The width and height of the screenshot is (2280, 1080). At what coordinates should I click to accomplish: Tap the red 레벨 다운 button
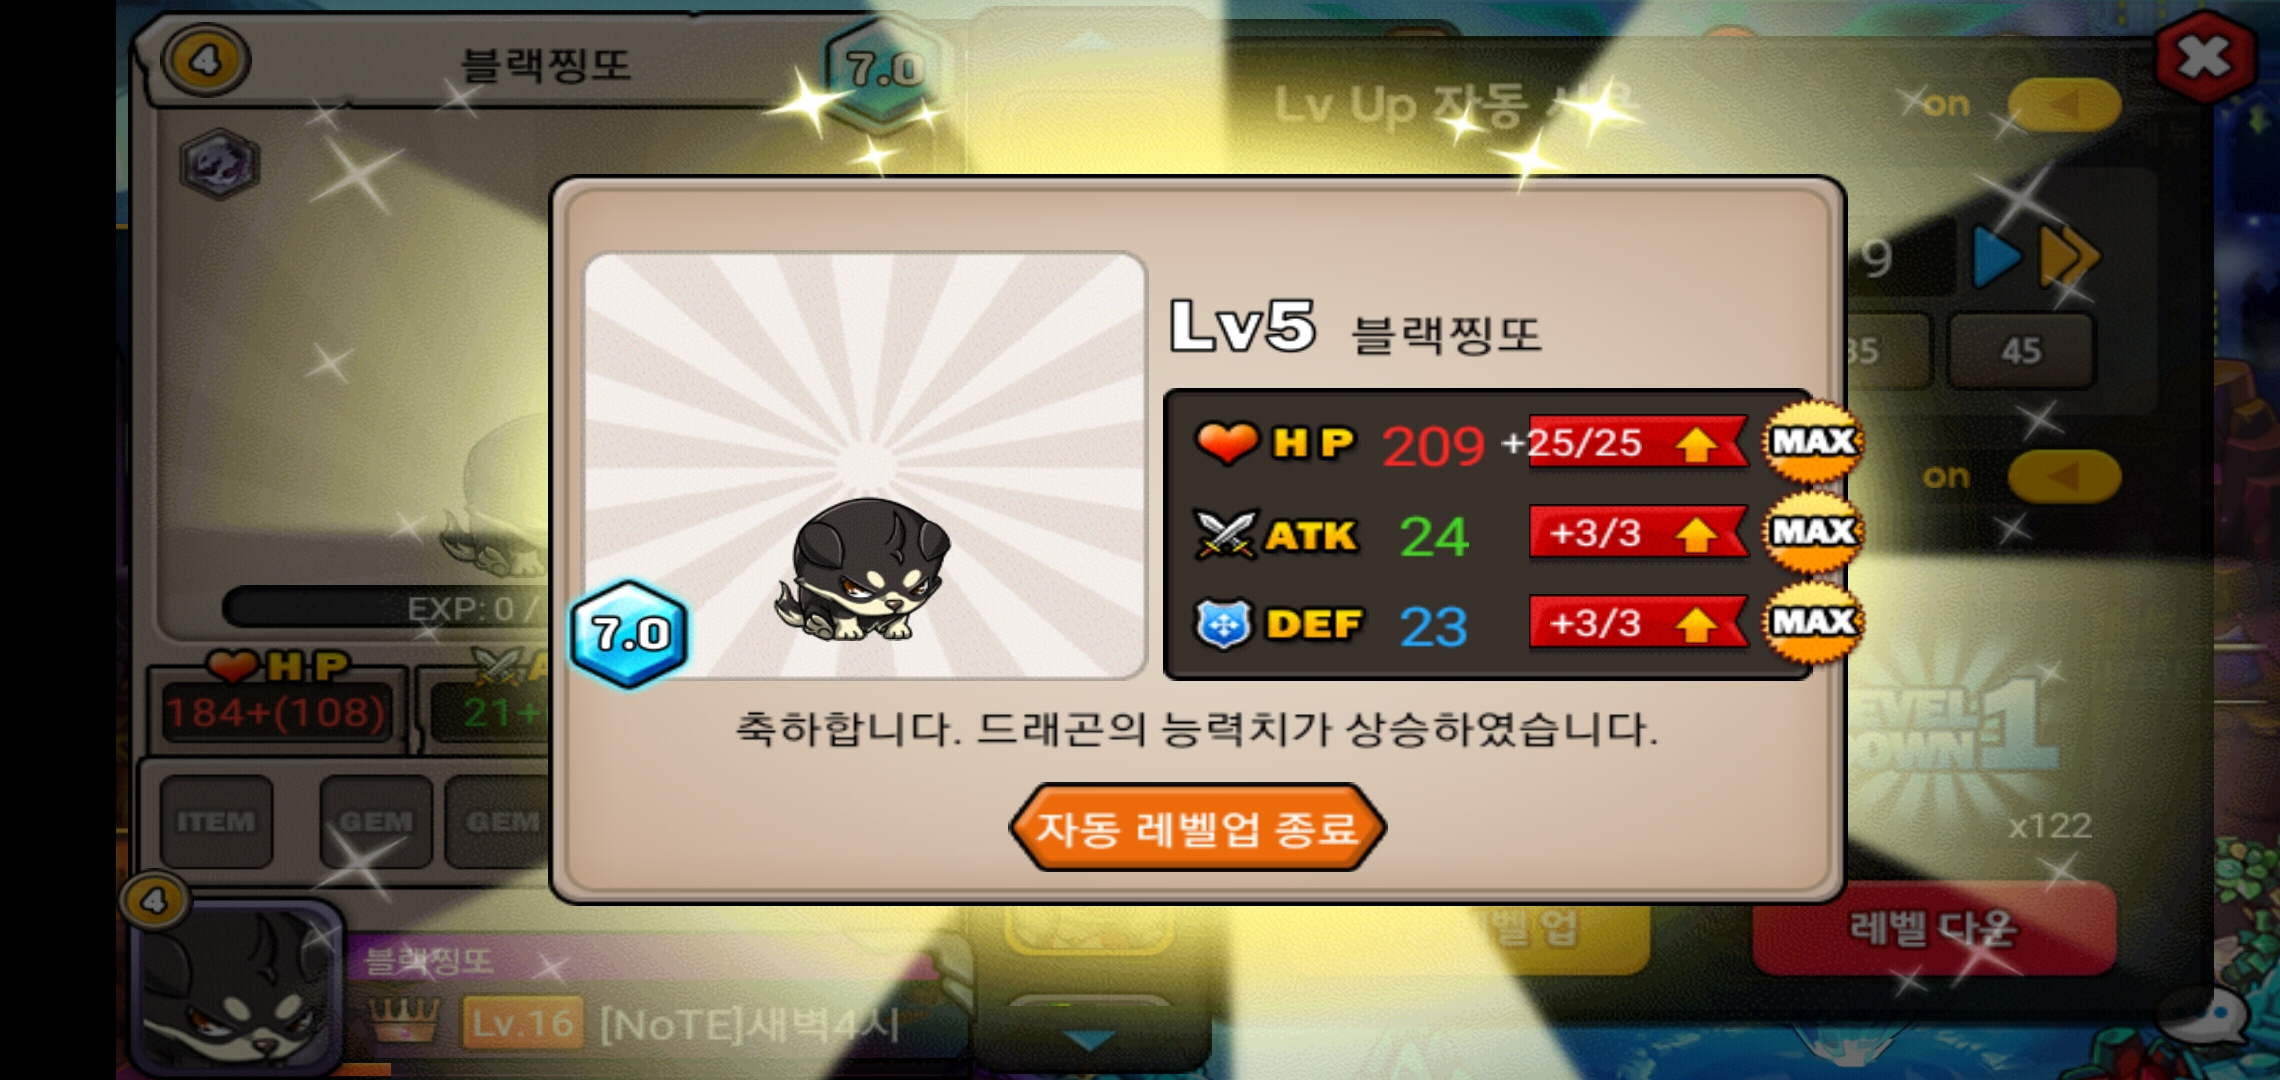point(1934,929)
